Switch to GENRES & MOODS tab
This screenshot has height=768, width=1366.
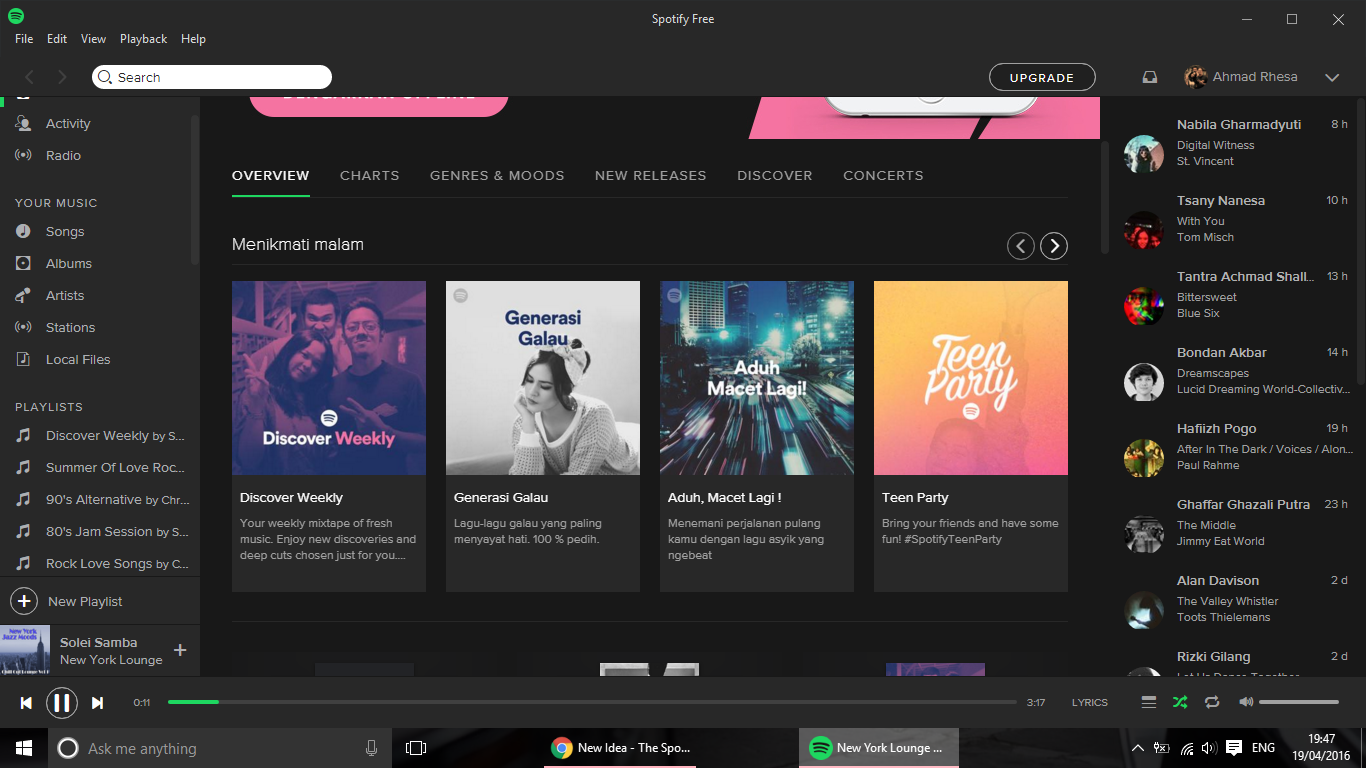pos(497,175)
